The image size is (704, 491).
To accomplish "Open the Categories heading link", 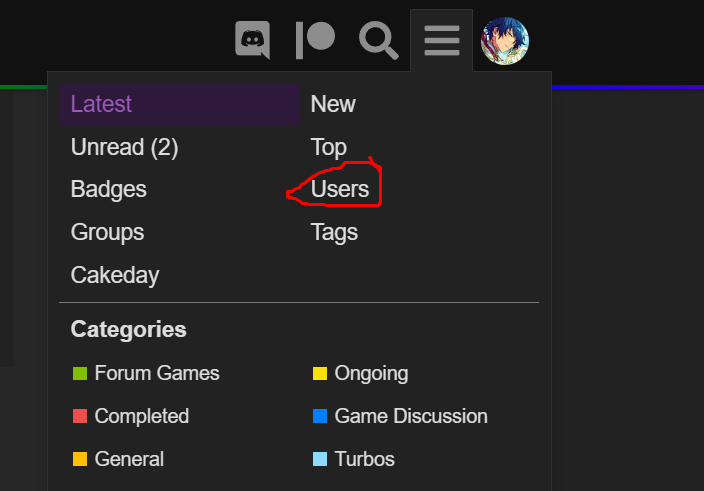I will pos(128,329).
